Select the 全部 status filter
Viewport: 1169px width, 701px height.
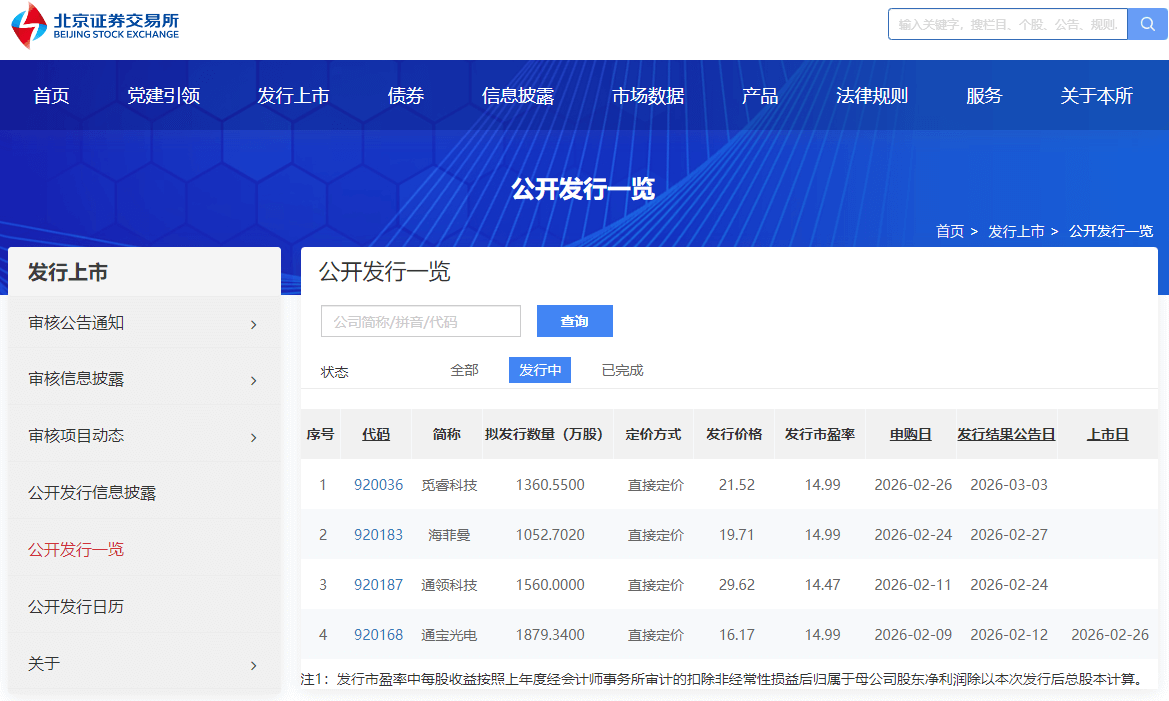click(x=464, y=370)
